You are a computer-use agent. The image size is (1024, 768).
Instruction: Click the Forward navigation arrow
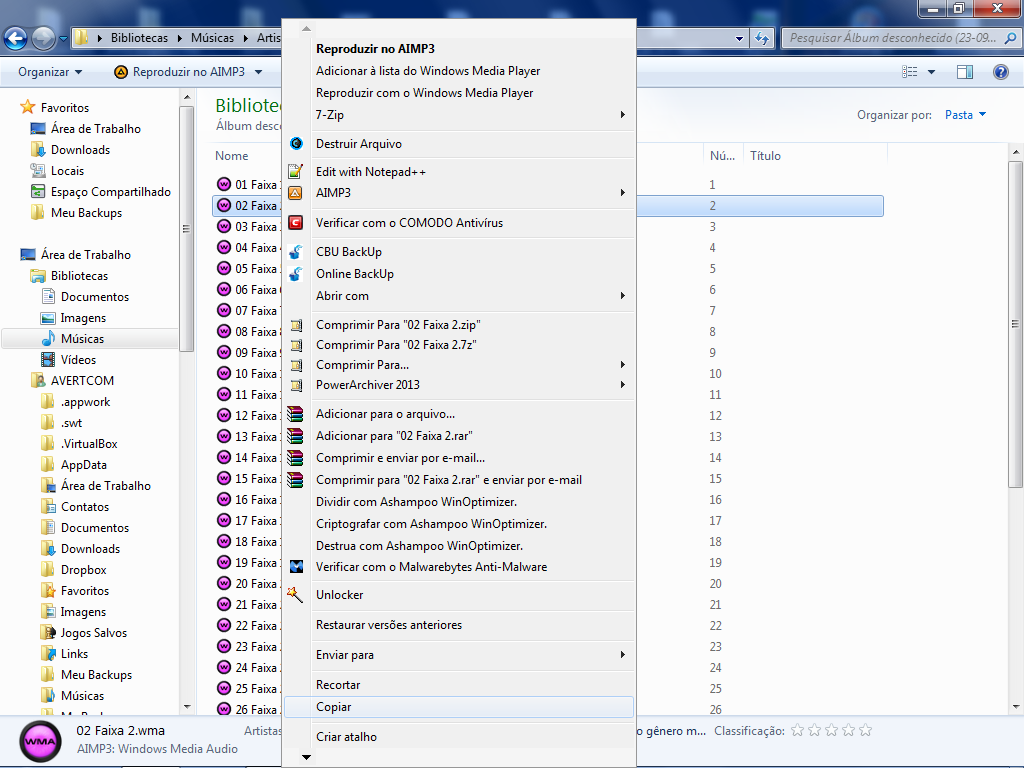tap(44, 39)
